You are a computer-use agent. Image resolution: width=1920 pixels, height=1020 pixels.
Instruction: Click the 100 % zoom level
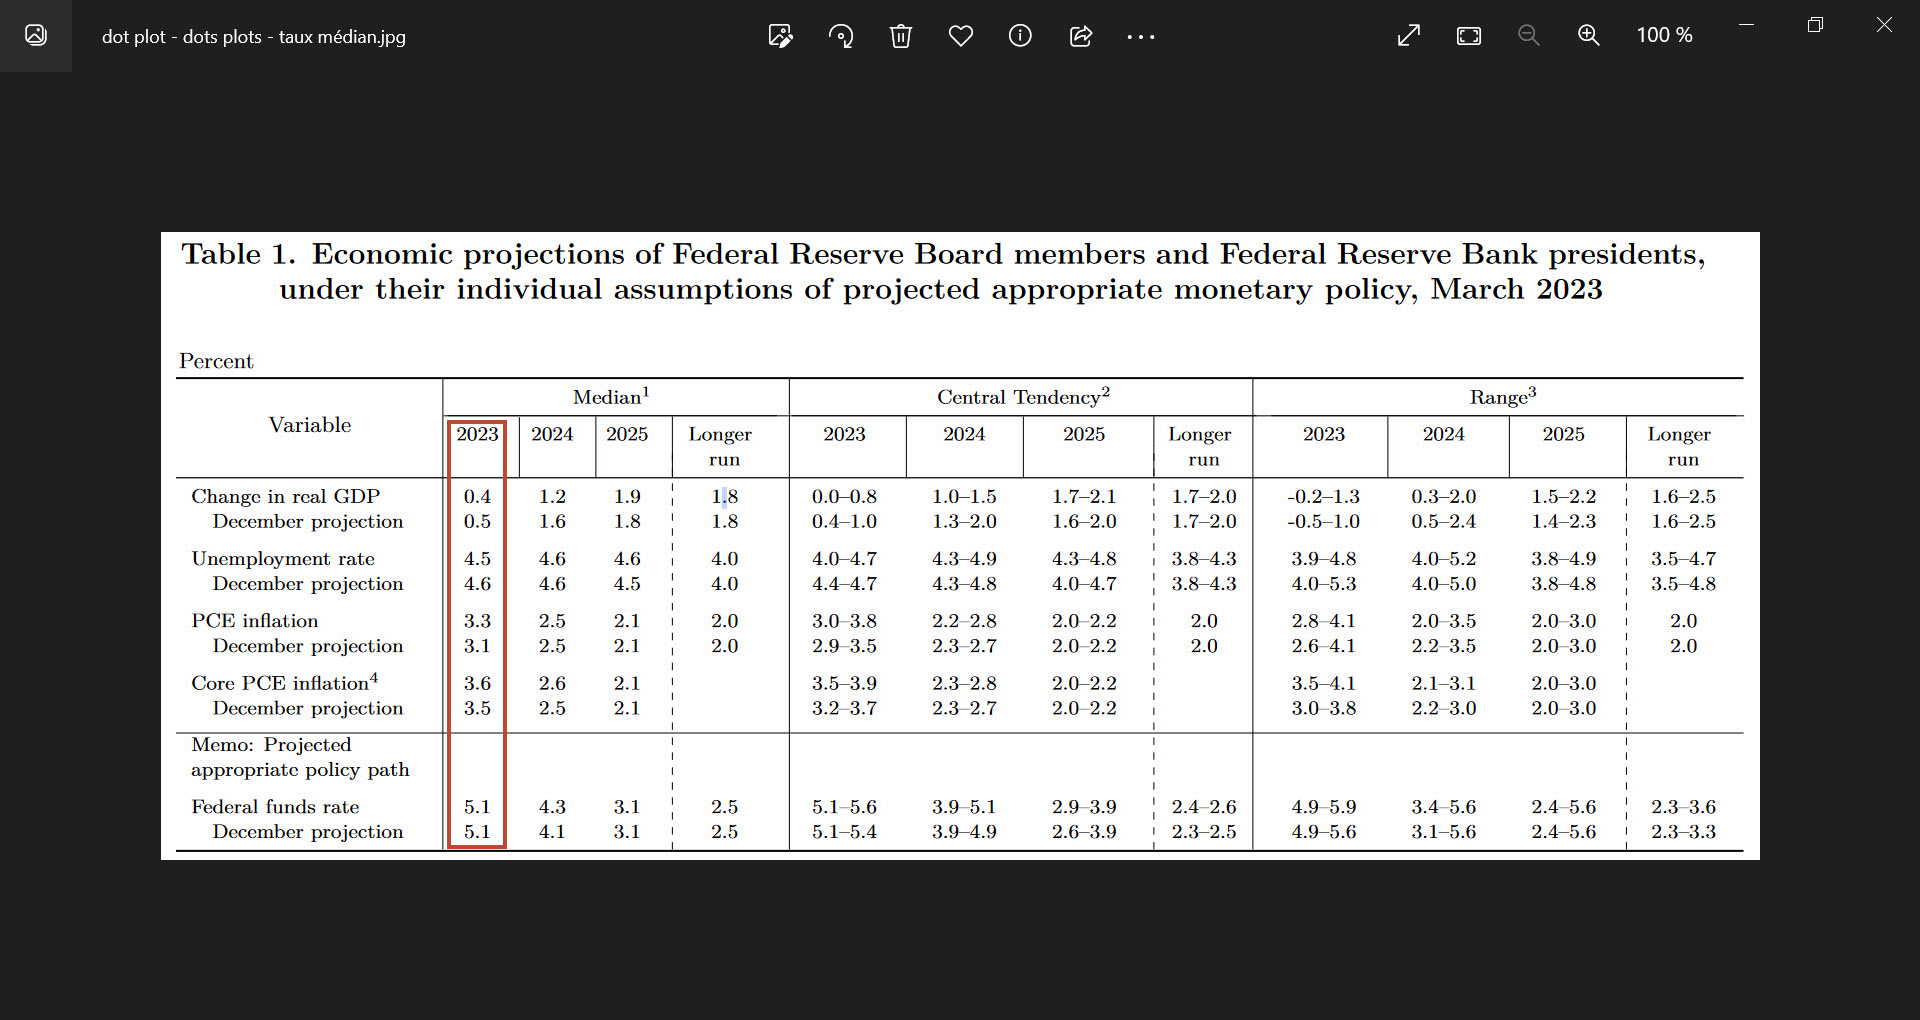click(x=1664, y=35)
